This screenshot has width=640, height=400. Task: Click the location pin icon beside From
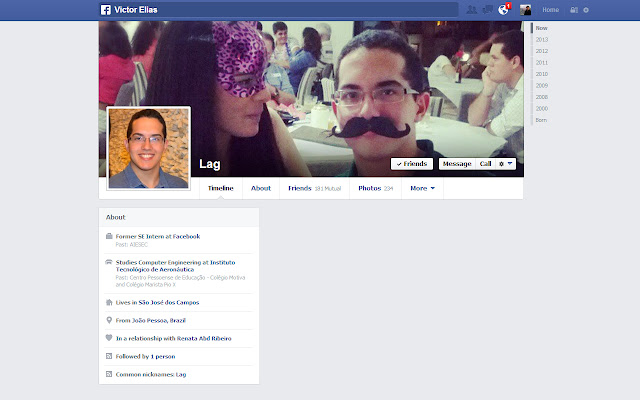coord(109,320)
